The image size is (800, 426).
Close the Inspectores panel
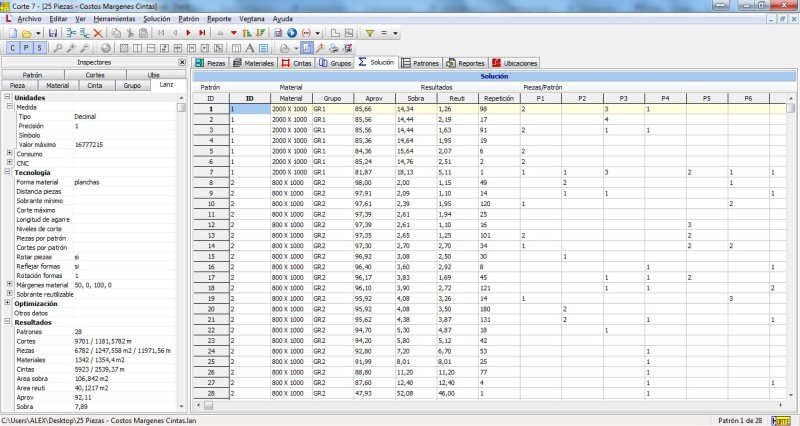[x=182, y=62]
